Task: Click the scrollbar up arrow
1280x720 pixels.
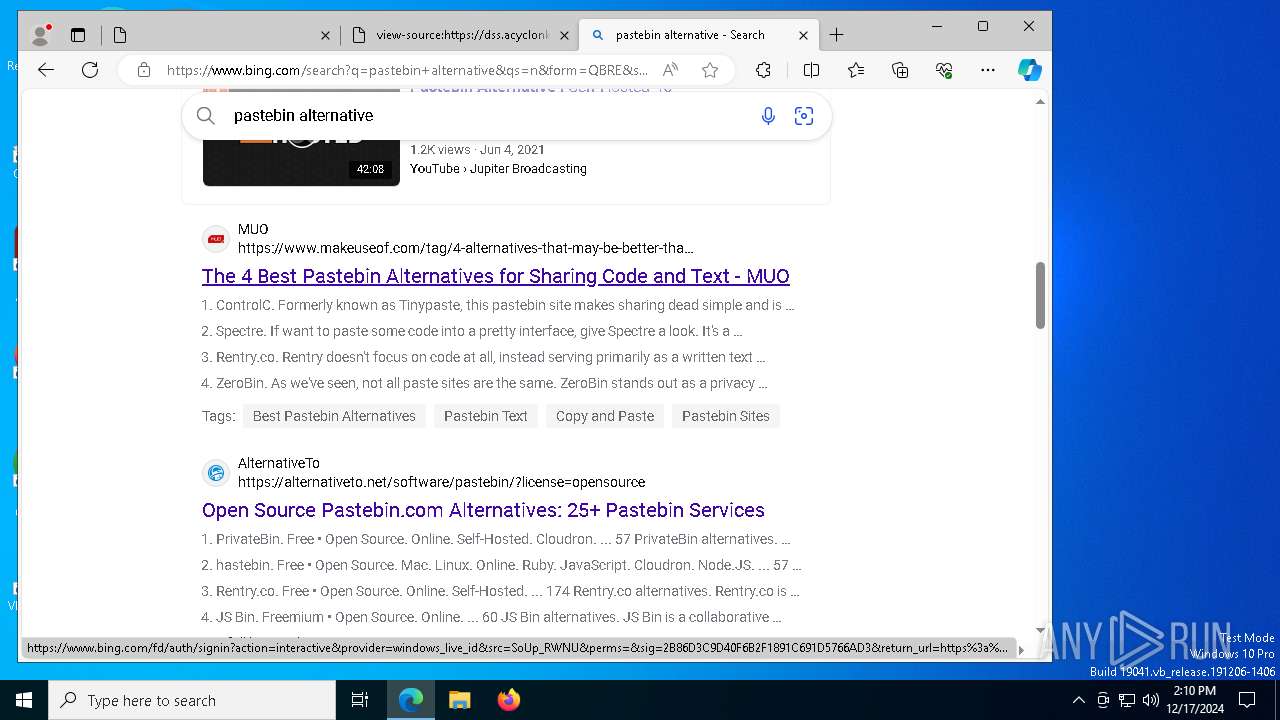Action: (1040, 102)
